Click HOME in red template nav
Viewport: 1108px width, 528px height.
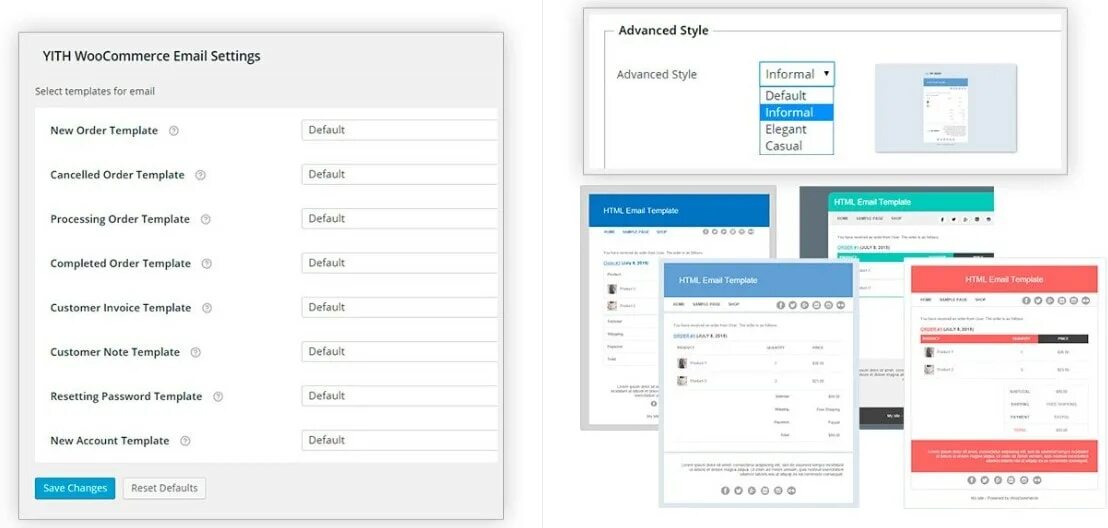click(925, 300)
